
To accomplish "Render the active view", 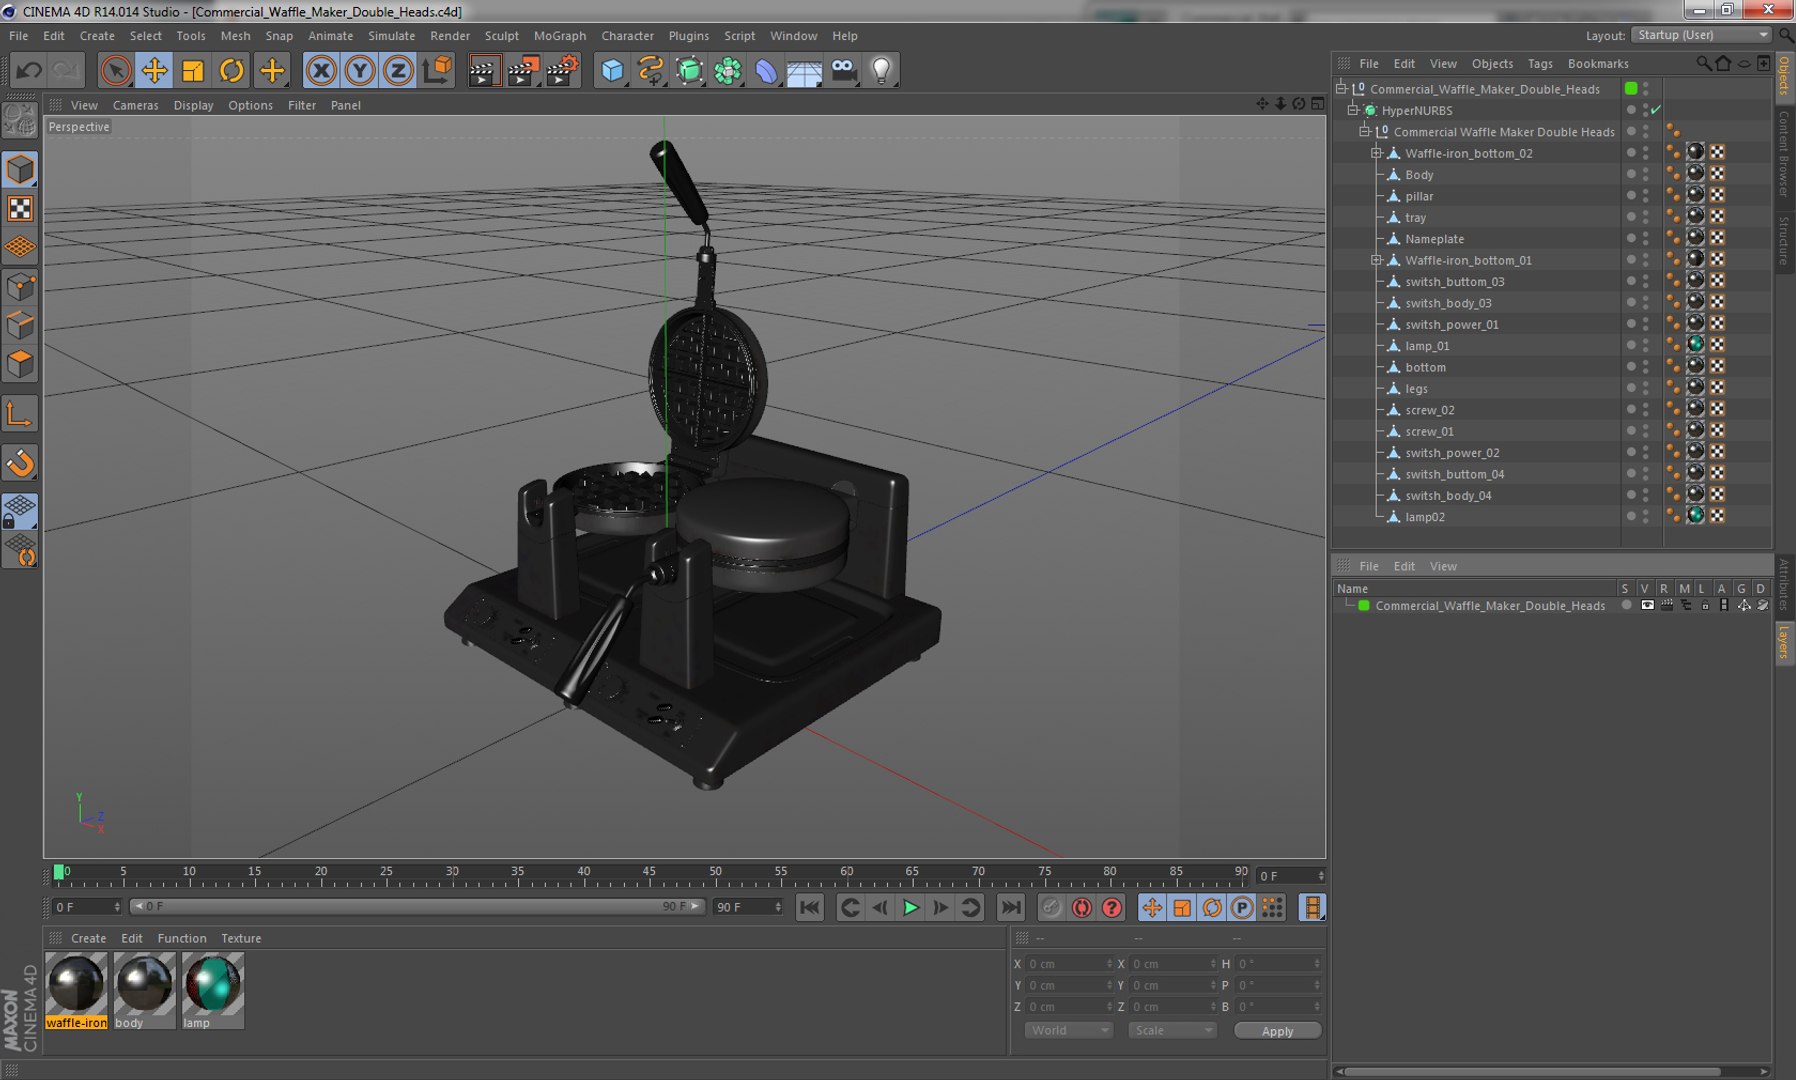I will (x=484, y=70).
